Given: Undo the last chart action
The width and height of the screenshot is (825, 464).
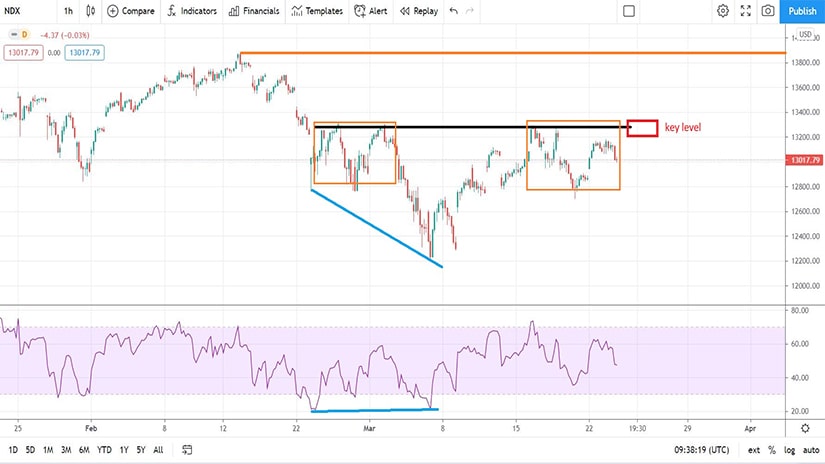Looking at the screenshot, I should [x=454, y=11].
